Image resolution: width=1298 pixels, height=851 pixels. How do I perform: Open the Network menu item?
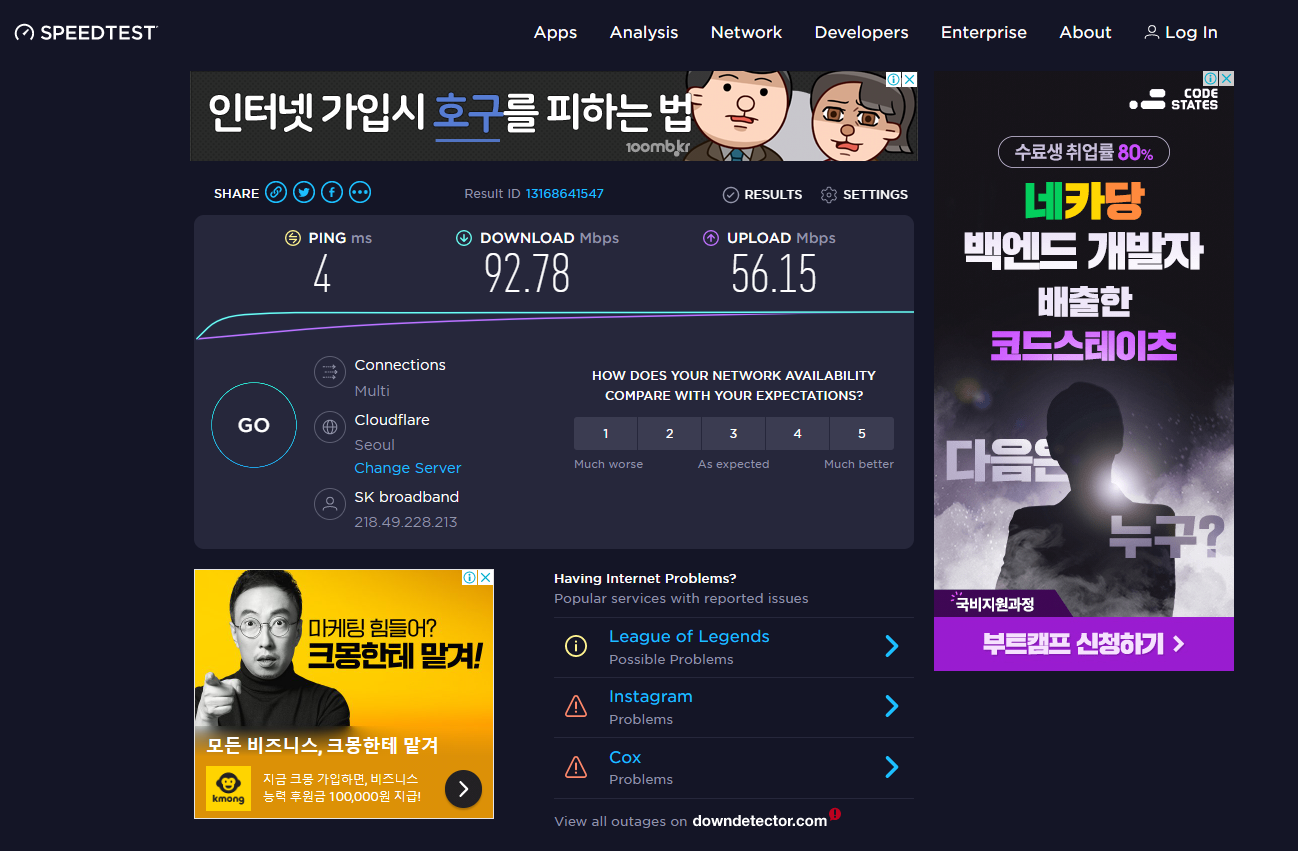(746, 33)
